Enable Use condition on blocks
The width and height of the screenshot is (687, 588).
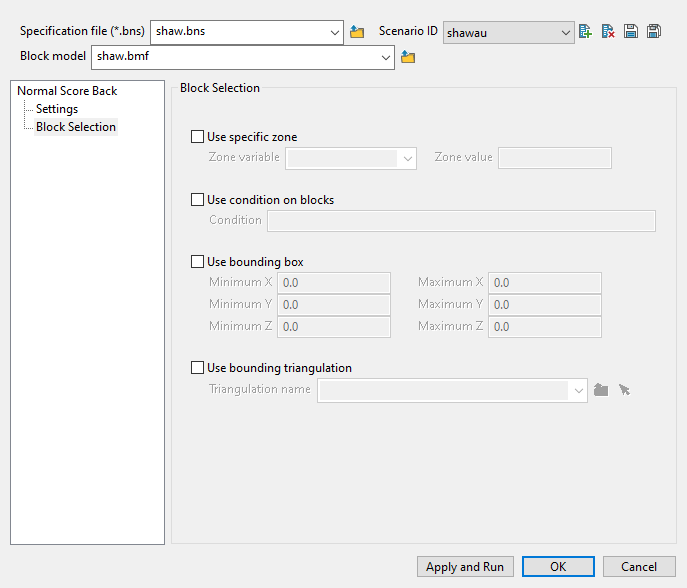tap(197, 200)
